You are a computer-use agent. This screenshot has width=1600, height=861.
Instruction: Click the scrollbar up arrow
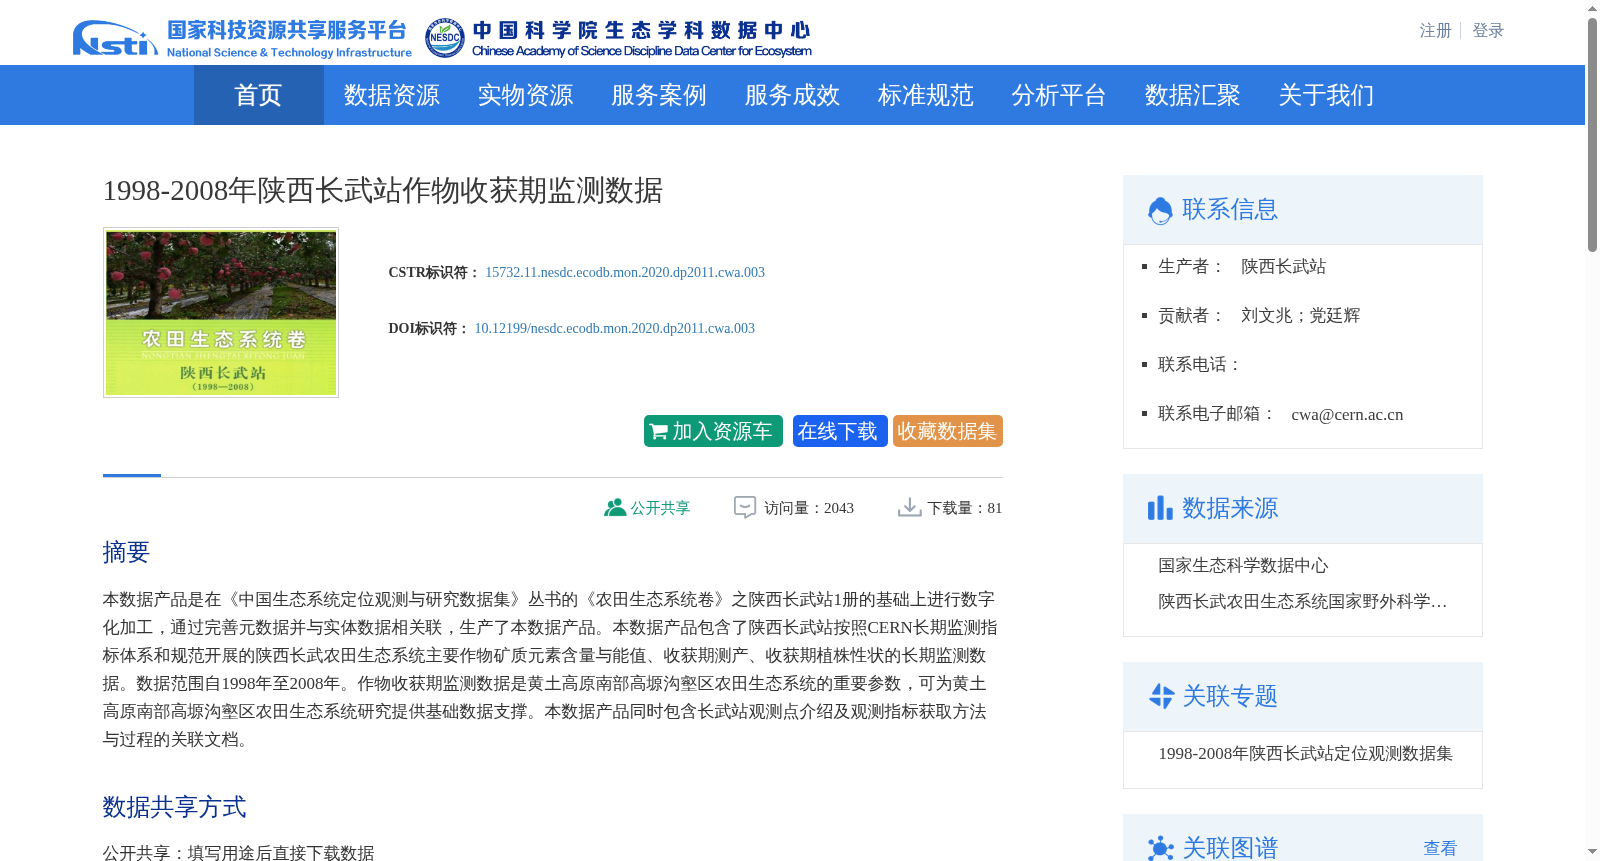click(x=1592, y=8)
